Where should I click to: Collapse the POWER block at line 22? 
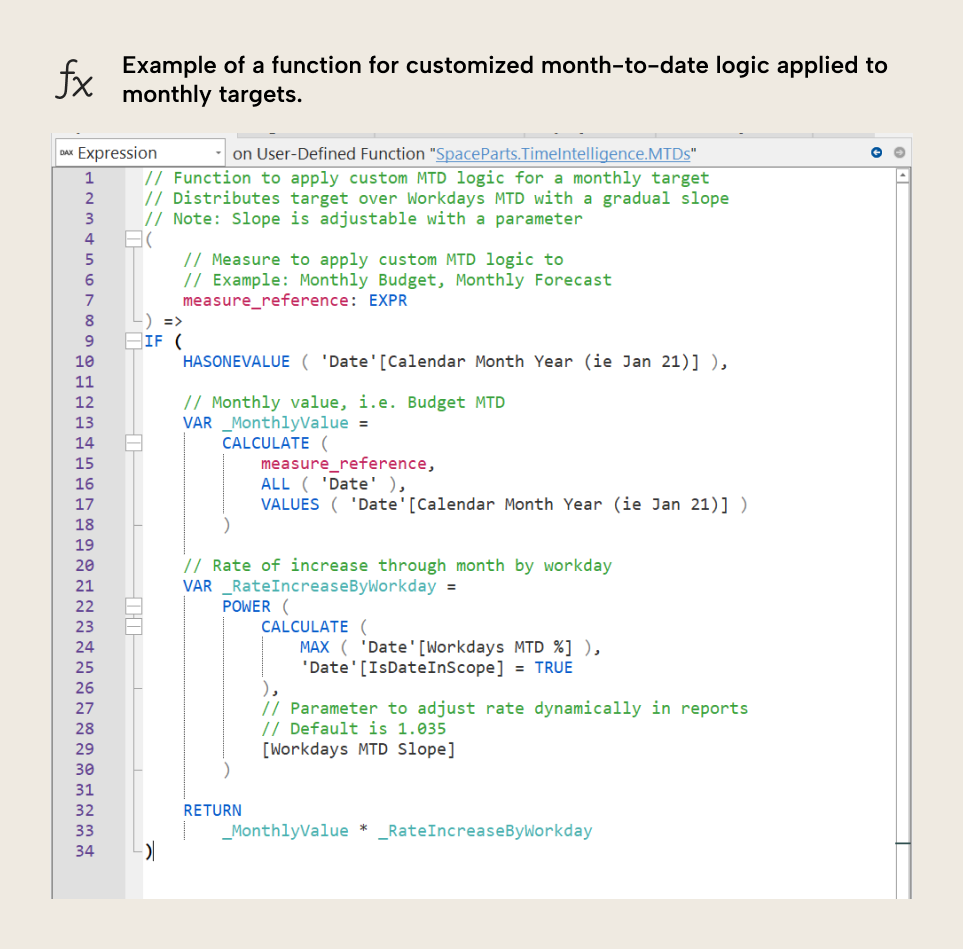click(x=136, y=605)
